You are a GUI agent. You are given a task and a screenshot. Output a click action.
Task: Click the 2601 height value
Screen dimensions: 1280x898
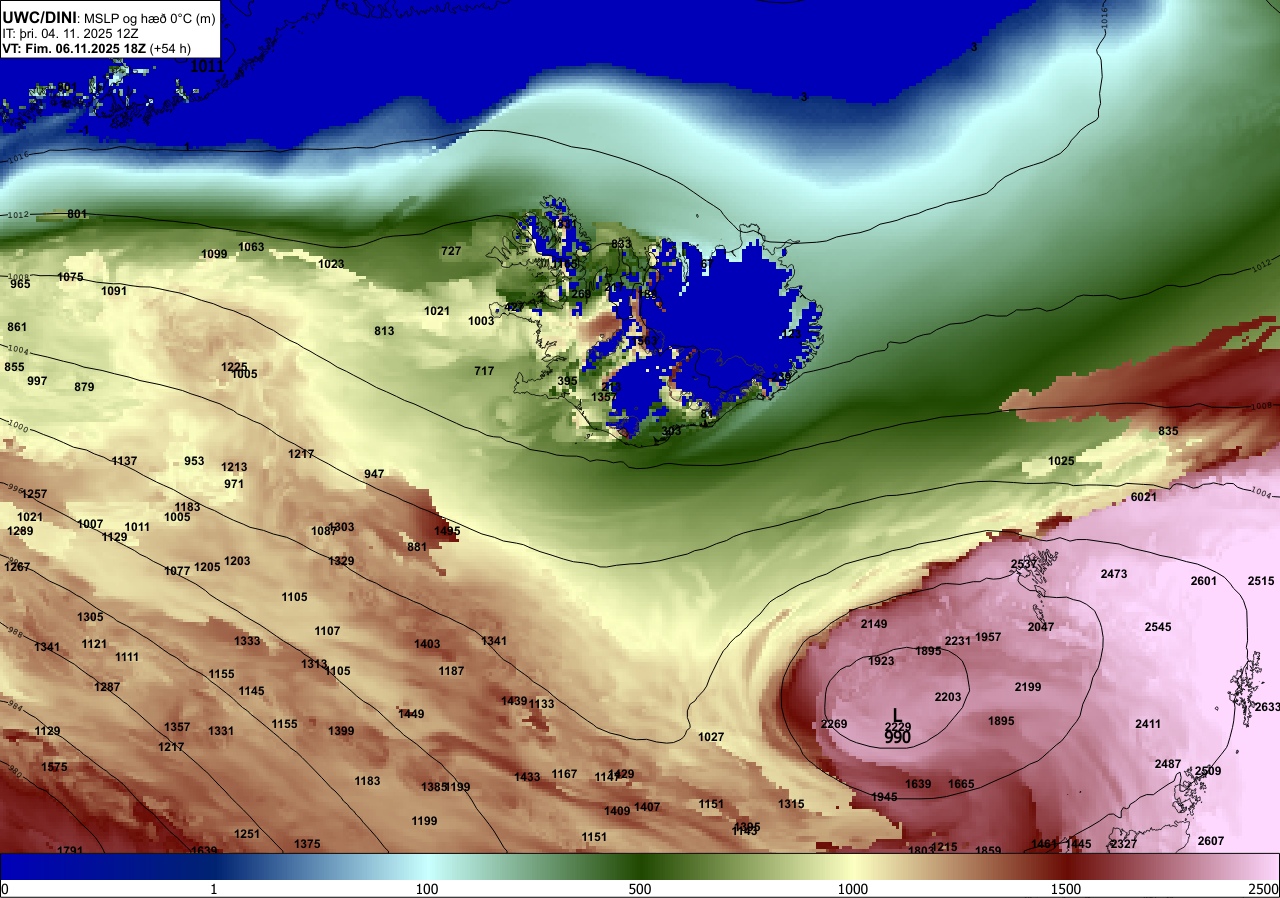coord(1204,581)
